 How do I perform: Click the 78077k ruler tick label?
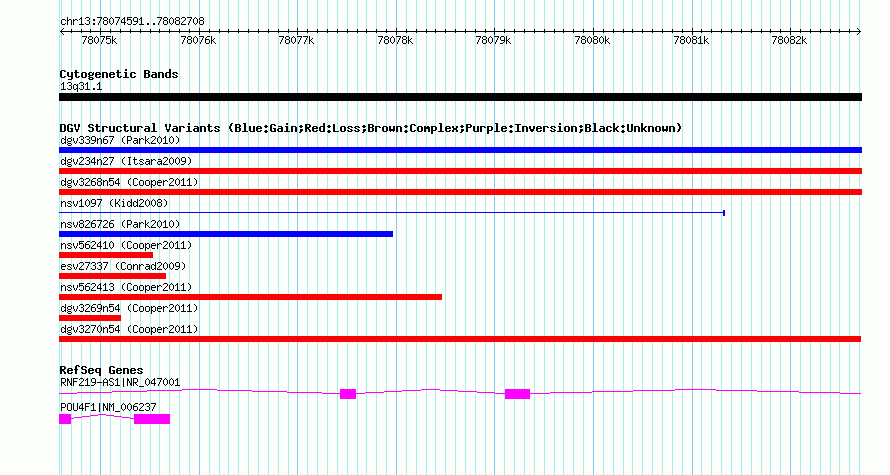coord(296,40)
